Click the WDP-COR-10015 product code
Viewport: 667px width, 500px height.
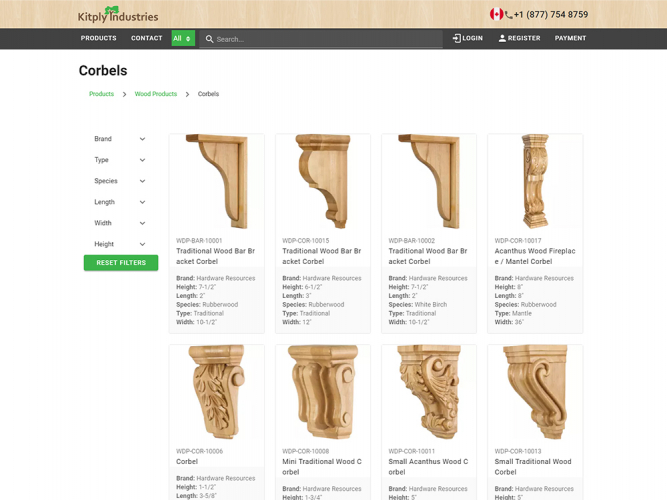305,241
